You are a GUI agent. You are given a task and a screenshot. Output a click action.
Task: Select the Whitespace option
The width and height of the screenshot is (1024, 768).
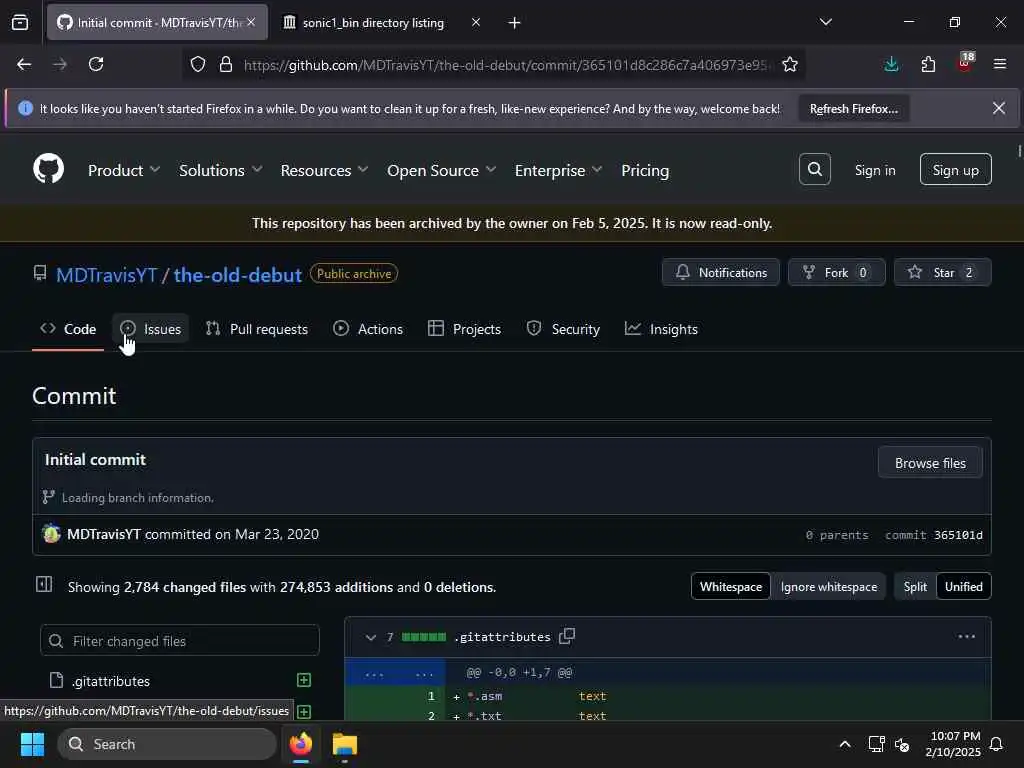pos(731,586)
